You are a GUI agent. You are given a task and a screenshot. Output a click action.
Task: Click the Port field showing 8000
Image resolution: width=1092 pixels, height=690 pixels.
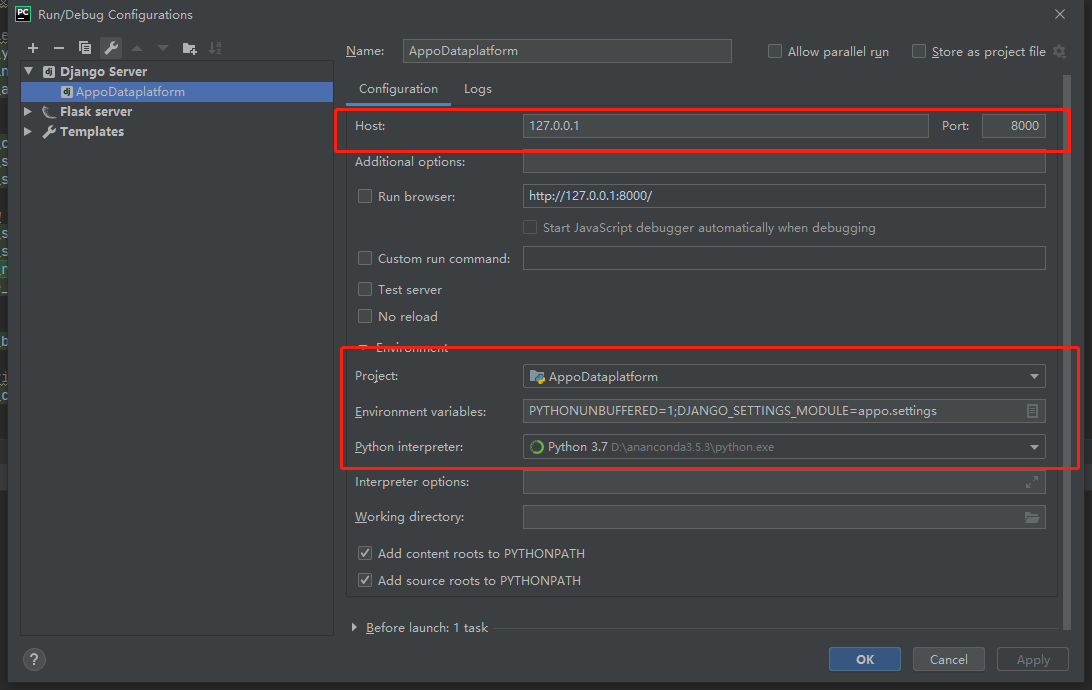coord(1014,126)
